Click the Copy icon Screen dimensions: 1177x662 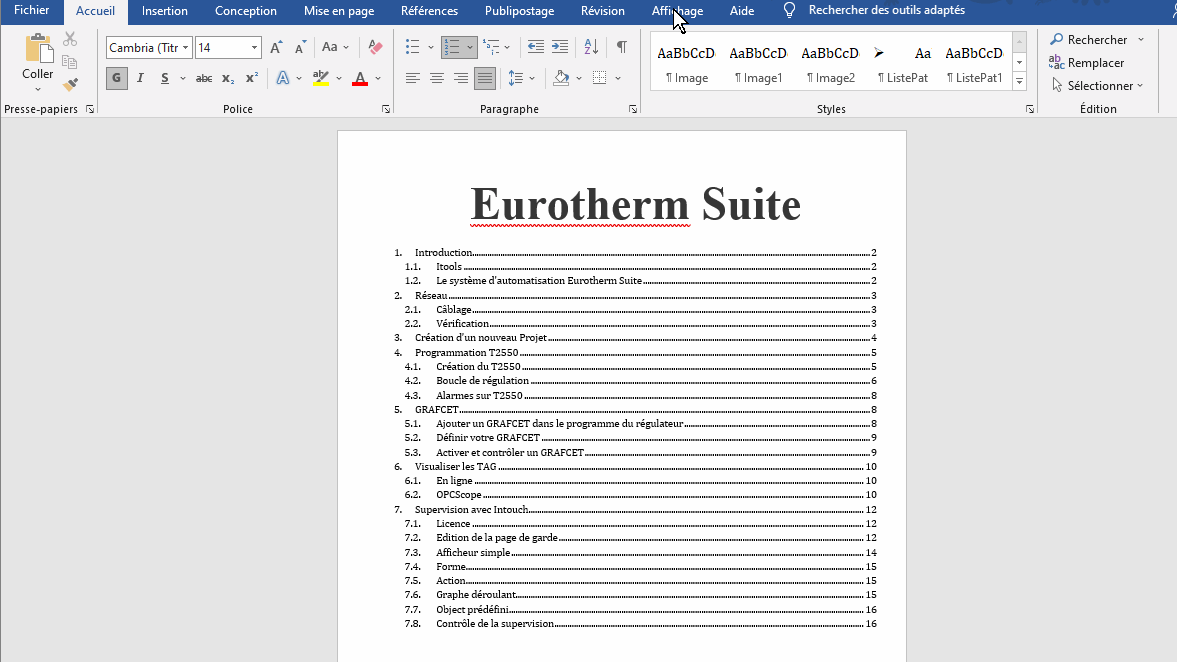tap(70, 62)
